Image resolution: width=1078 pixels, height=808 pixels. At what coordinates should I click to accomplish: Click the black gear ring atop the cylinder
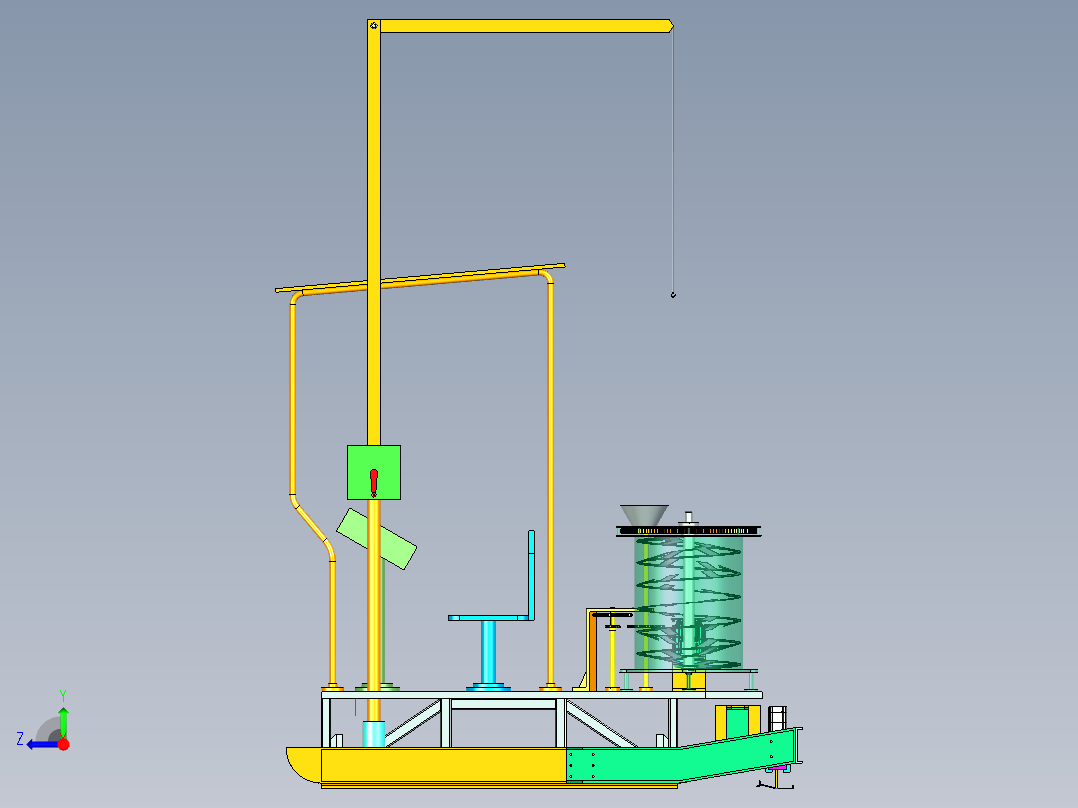pos(688,531)
